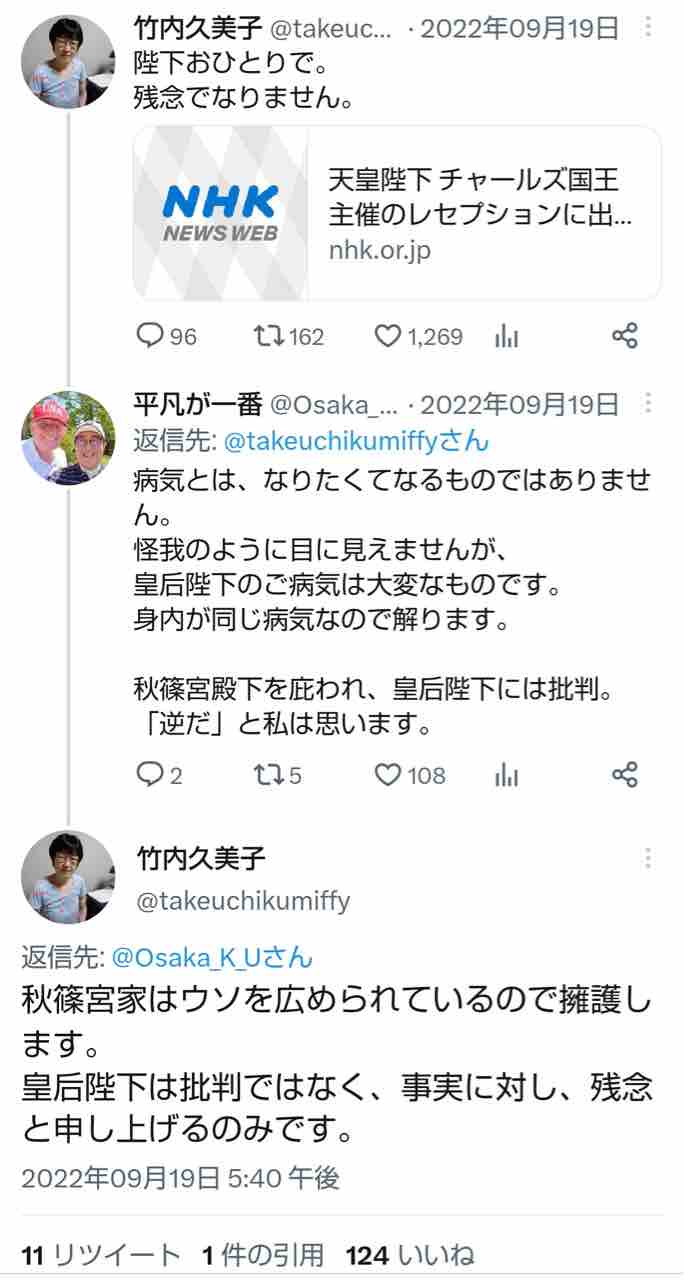Open the @Osaka_K_Uさん reply-to mention
The height and width of the screenshot is (1280, 684).
[x=212, y=957]
